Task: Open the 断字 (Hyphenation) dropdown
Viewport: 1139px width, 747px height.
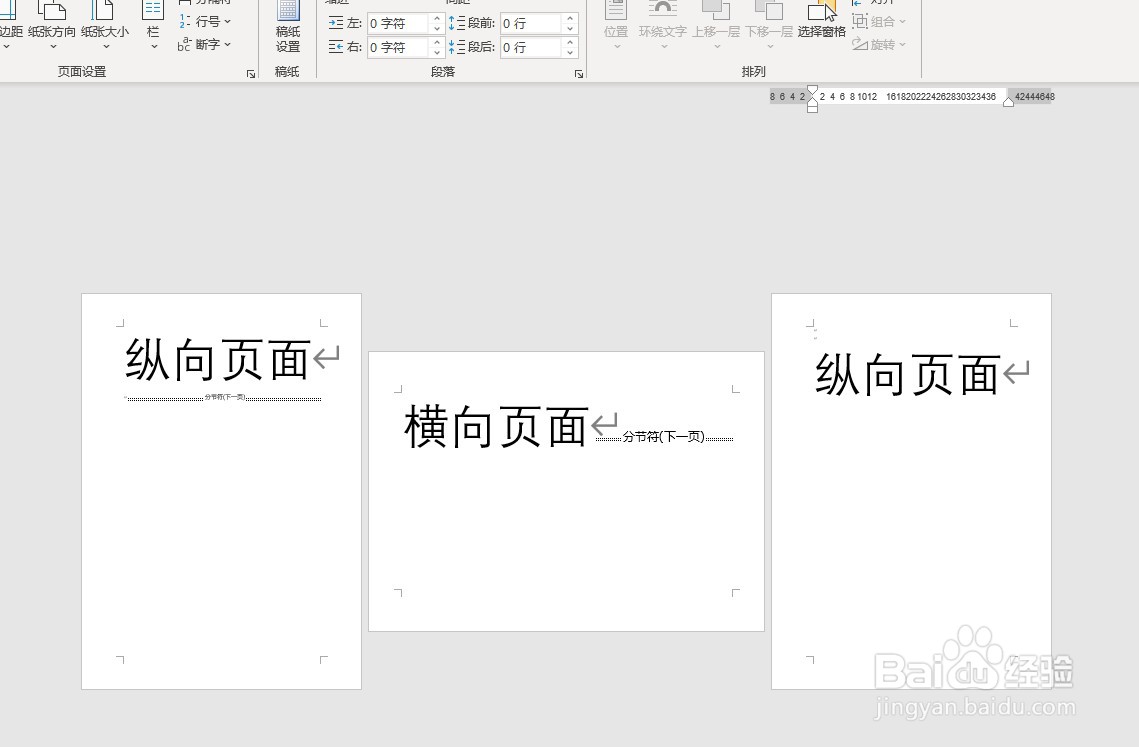Action: (x=227, y=44)
